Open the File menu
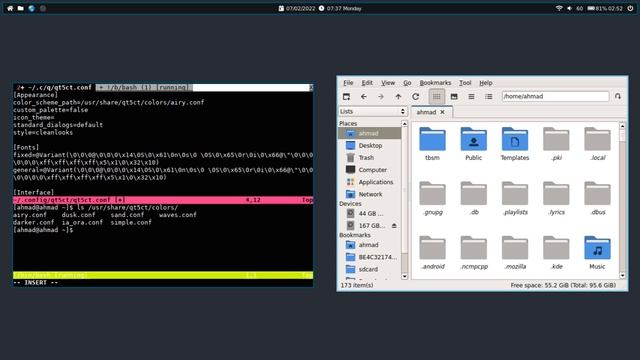 (348, 83)
